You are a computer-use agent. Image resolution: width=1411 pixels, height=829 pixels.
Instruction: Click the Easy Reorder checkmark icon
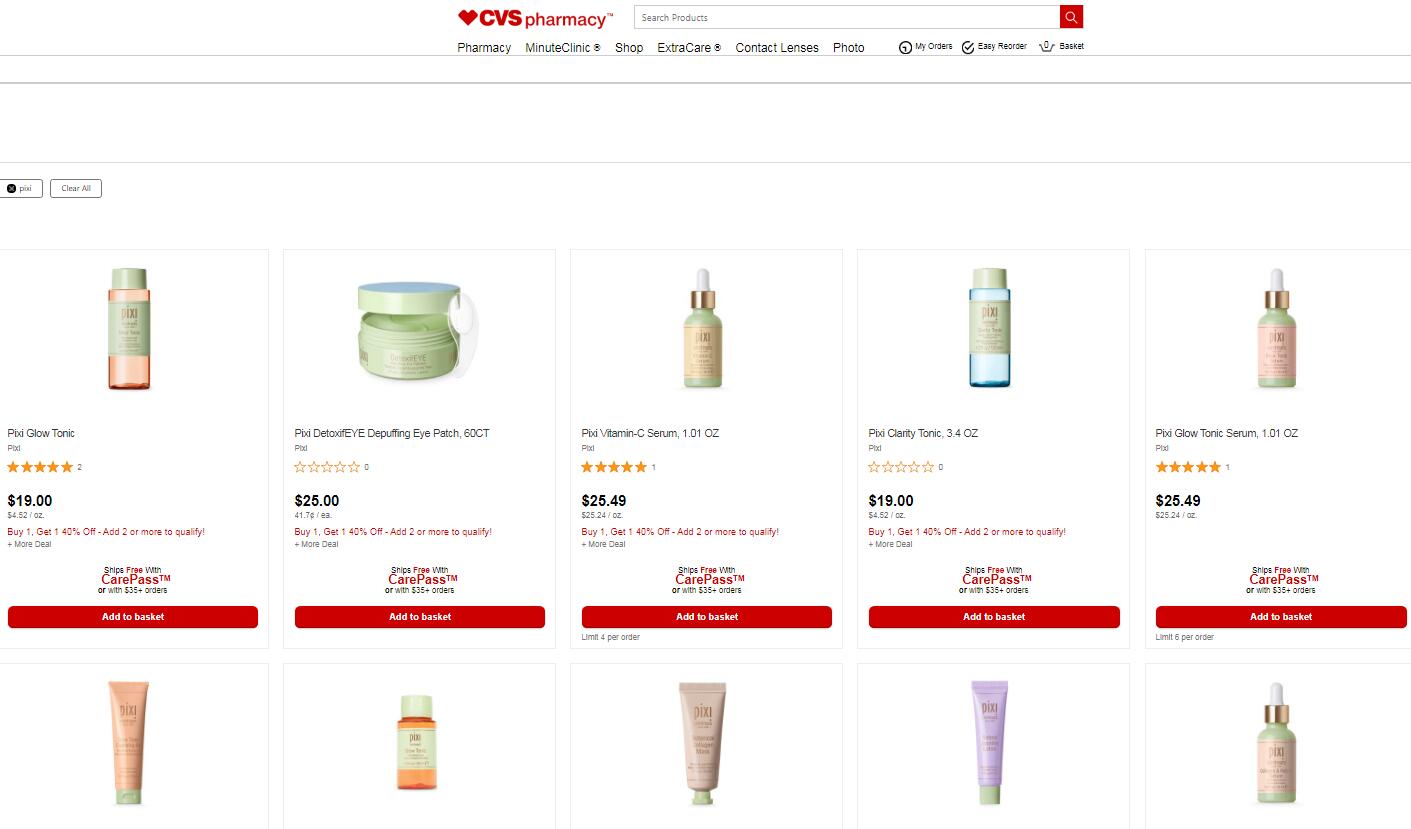click(968, 47)
